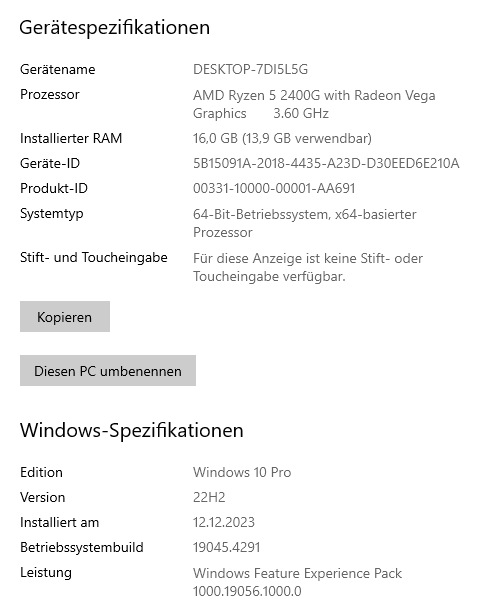Screen dimensions: 500x606
Task: Click the AMD Ryzen 5 2400G processor text
Action: coord(314,104)
